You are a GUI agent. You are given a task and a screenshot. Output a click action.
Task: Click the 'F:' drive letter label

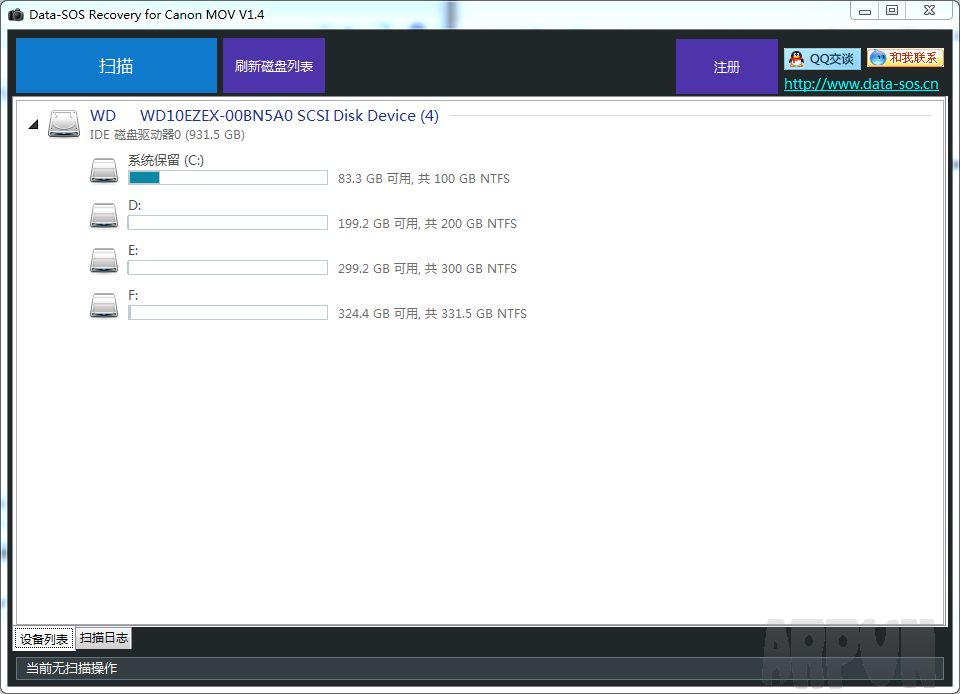pyautogui.click(x=133, y=296)
